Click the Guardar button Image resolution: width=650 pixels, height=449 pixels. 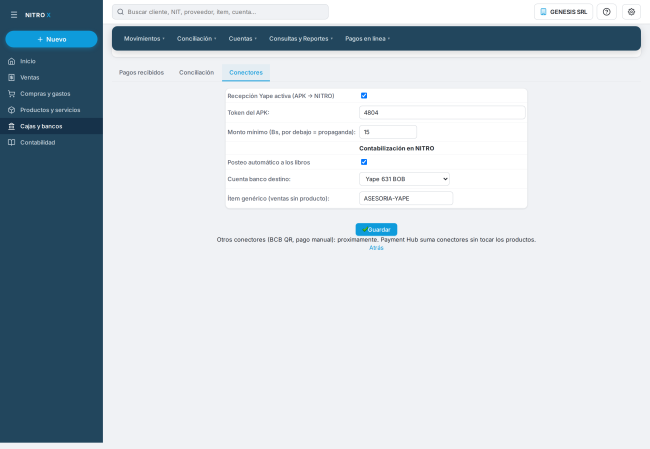coord(376,229)
